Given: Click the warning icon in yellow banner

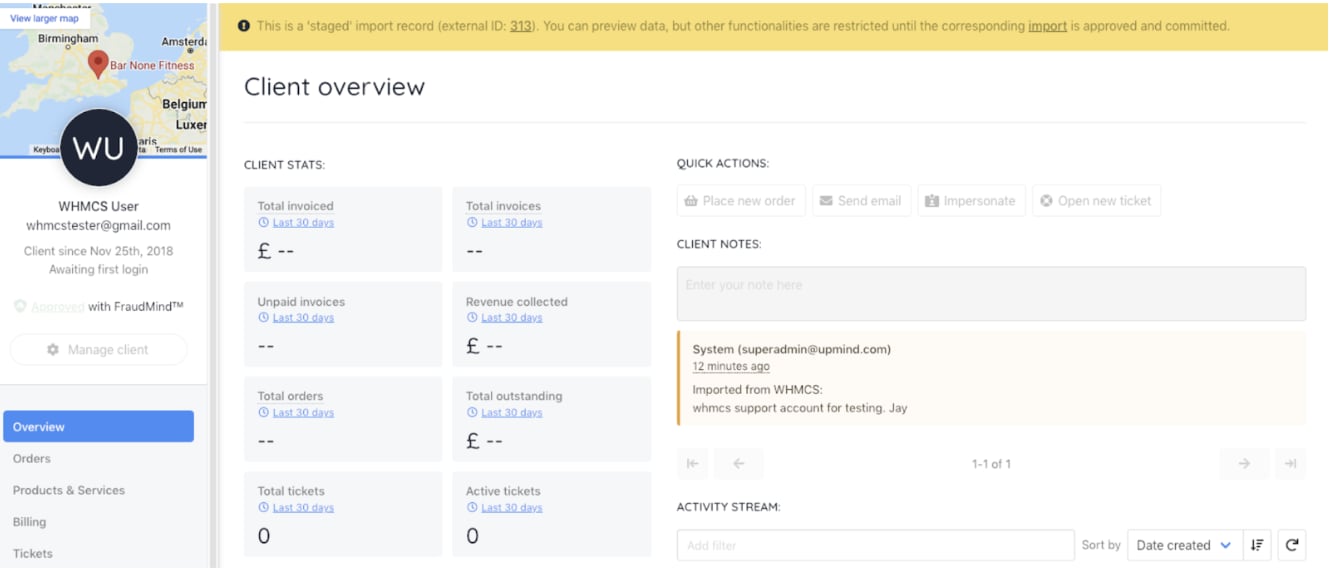Looking at the screenshot, I should (244, 26).
